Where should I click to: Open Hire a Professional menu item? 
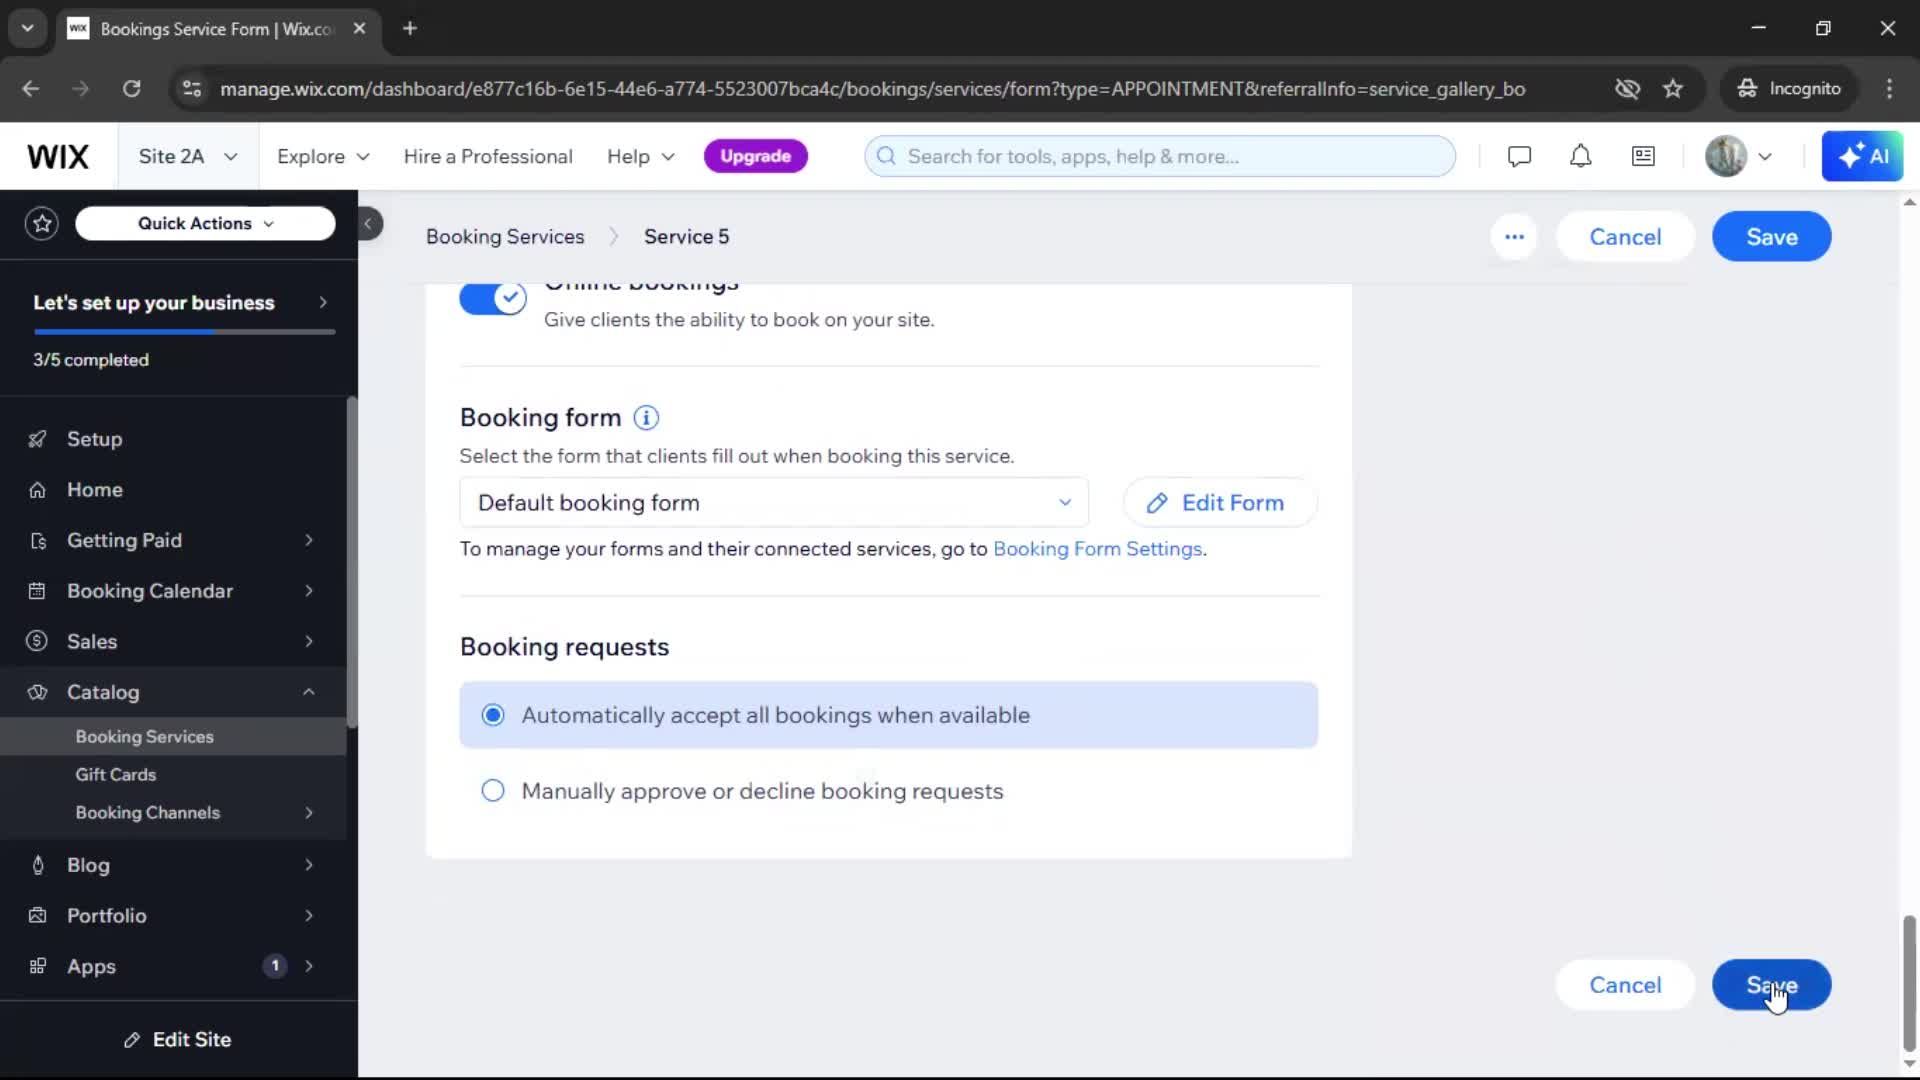click(x=488, y=156)
